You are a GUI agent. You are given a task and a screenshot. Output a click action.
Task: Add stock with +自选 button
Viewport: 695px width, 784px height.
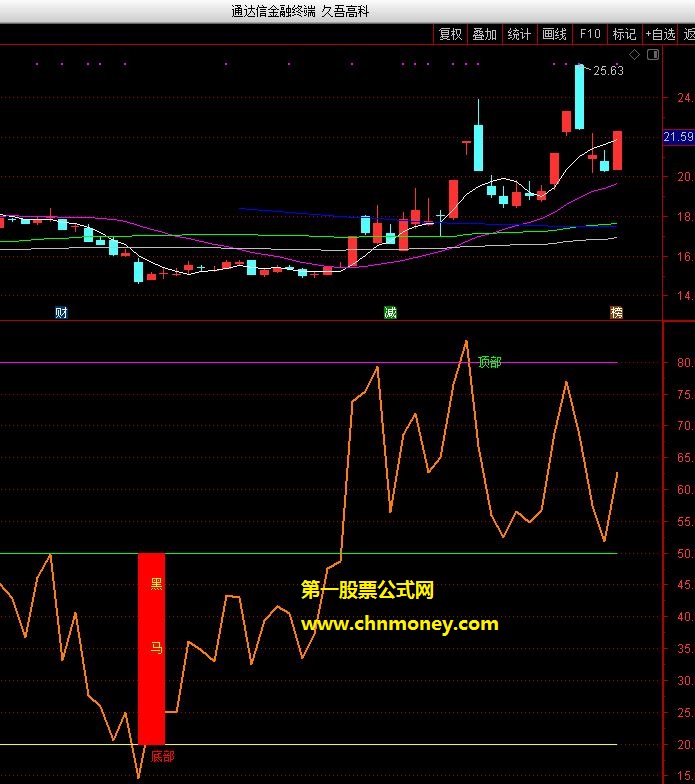660,34
